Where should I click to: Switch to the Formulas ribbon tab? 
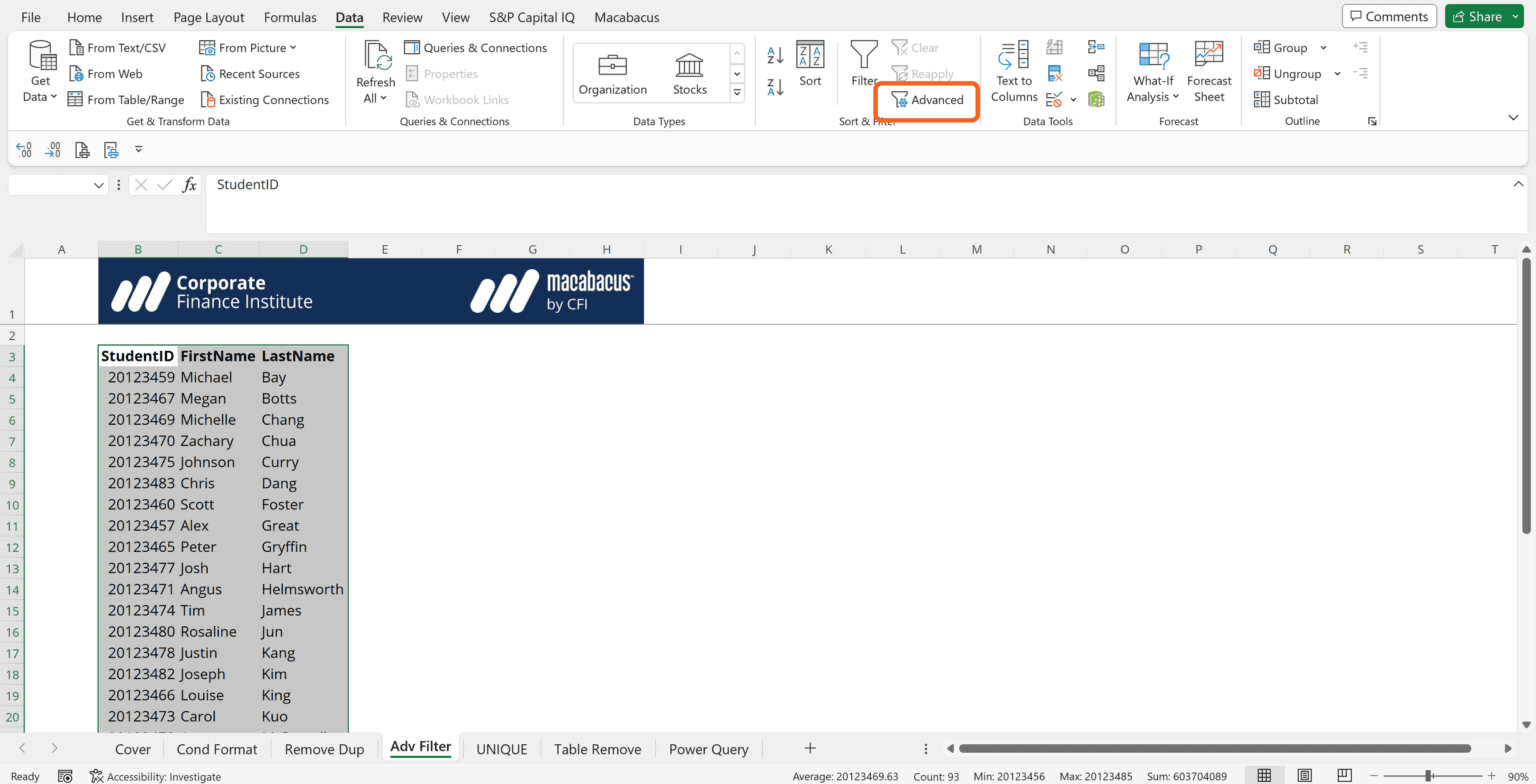290,16
